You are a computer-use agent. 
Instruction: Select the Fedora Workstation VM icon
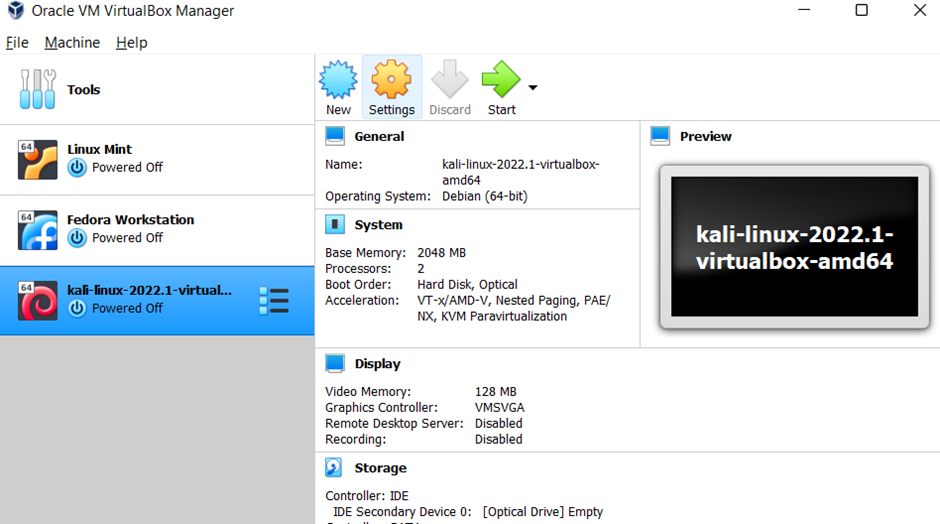38,230
